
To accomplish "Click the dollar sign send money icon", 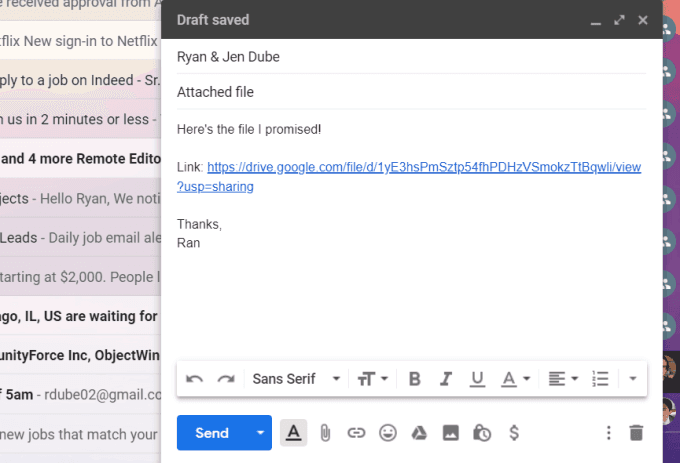I will 514,433.
